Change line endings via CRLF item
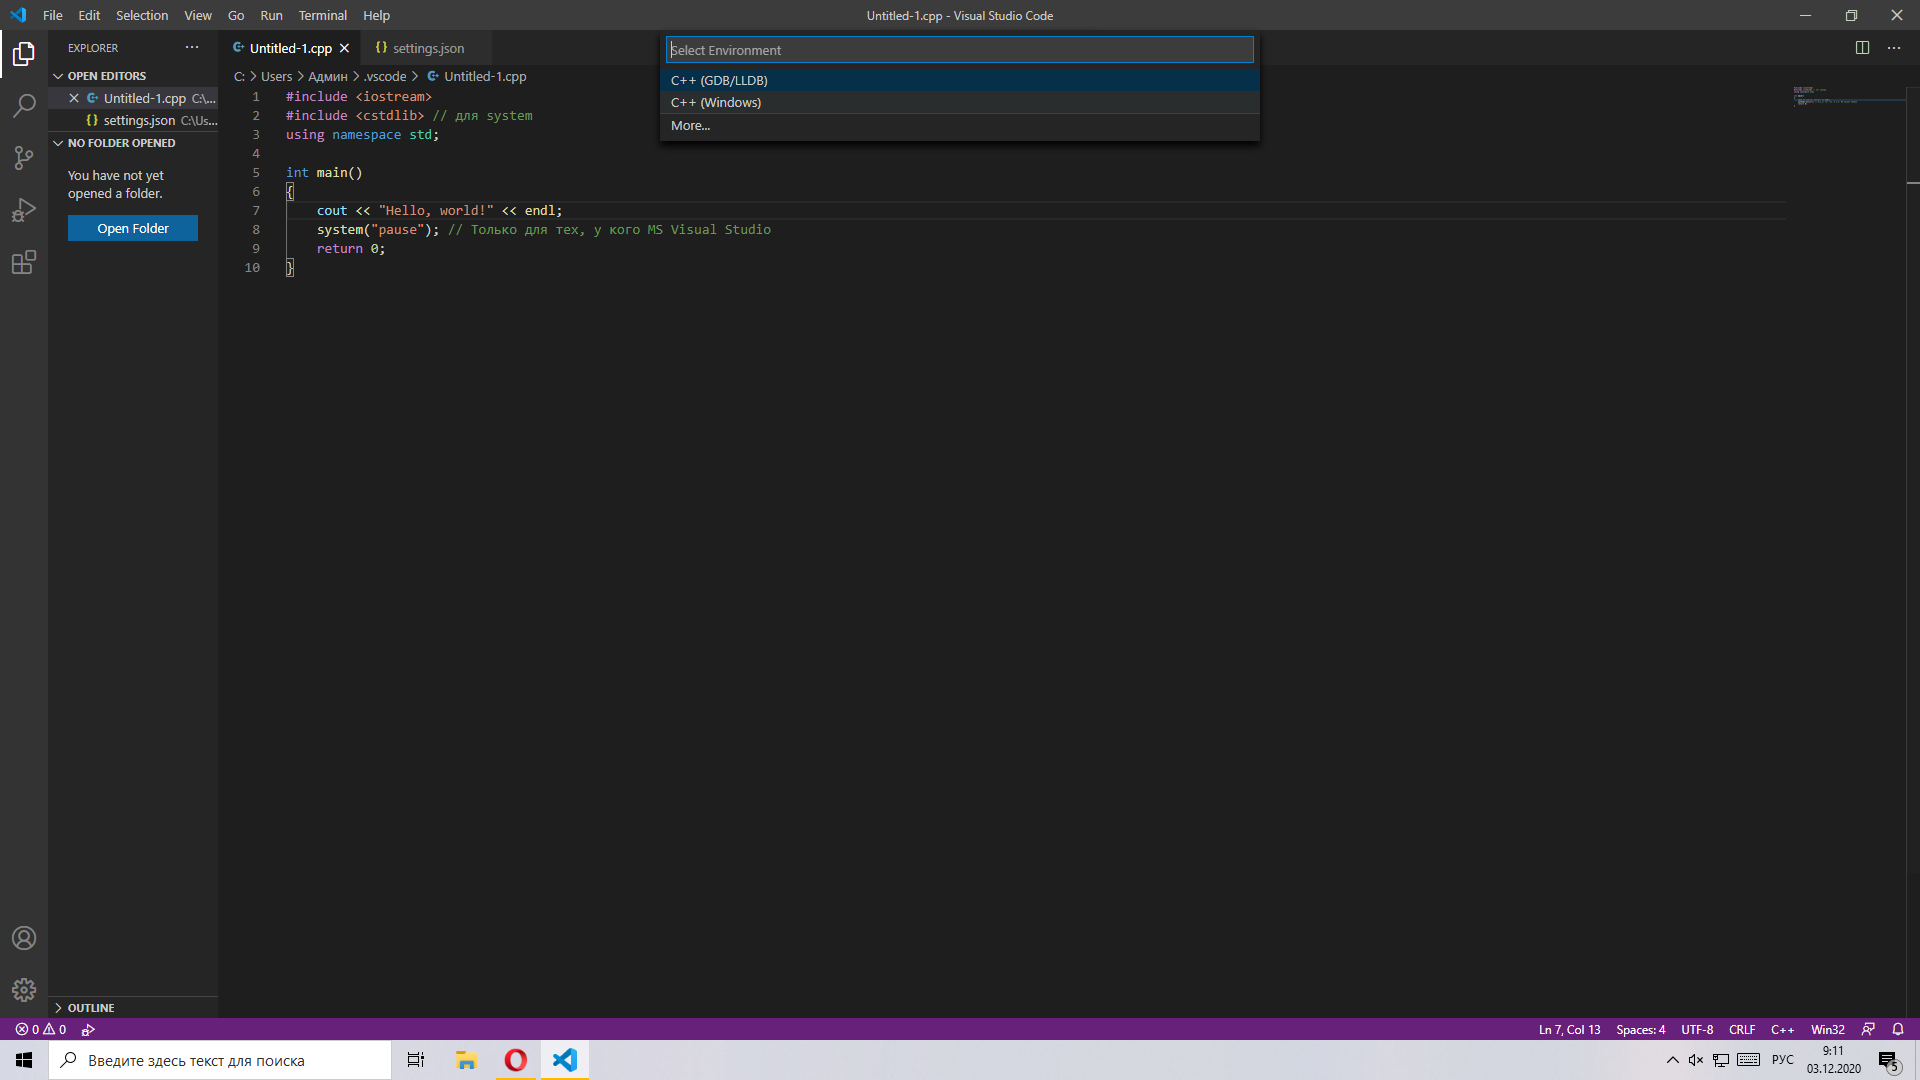The width and height of the screenshot is (1920, 1080). pyautogui.click(x=1742, y=1029)
